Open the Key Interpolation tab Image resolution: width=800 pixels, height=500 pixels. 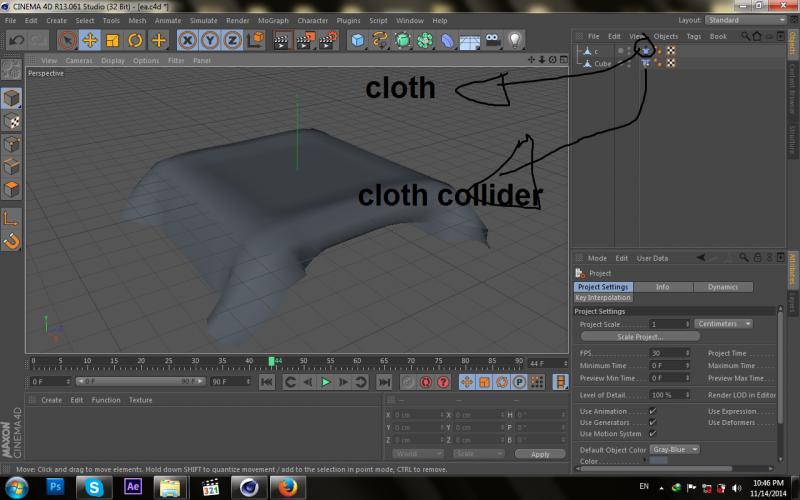[603, 297]
